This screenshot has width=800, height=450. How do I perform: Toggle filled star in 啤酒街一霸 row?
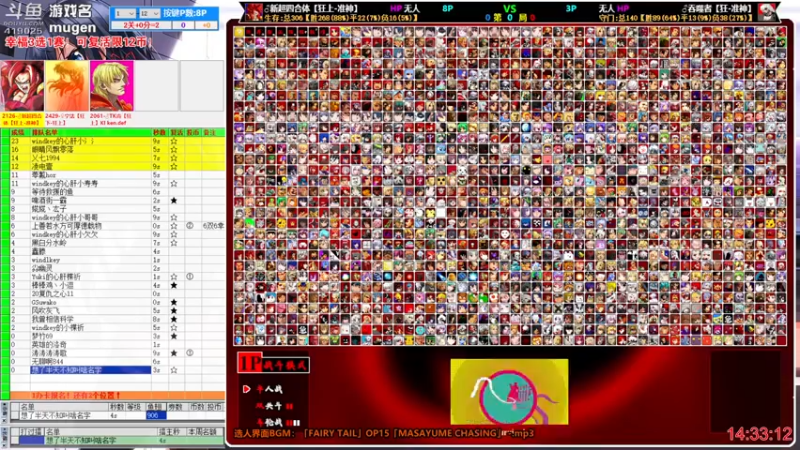174,201
